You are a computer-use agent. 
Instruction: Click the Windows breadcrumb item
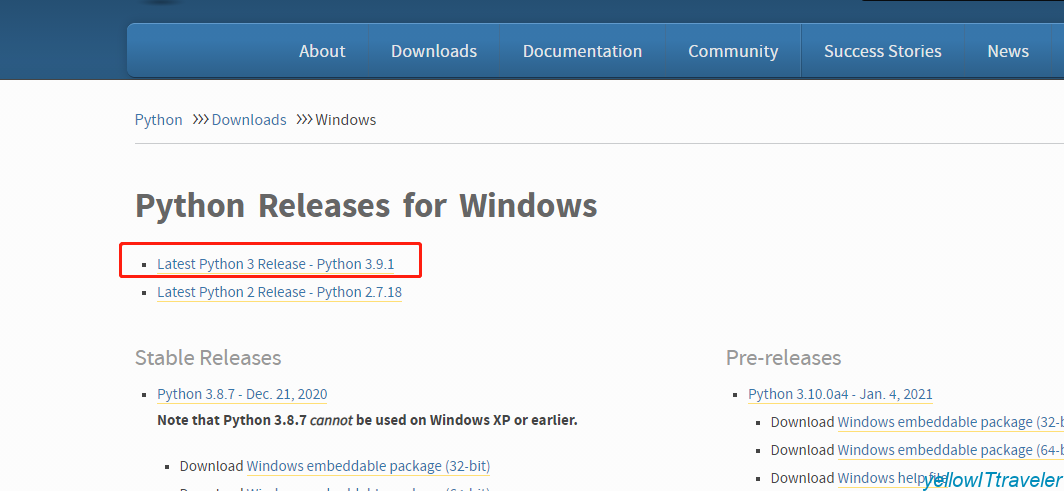point(345,120)
